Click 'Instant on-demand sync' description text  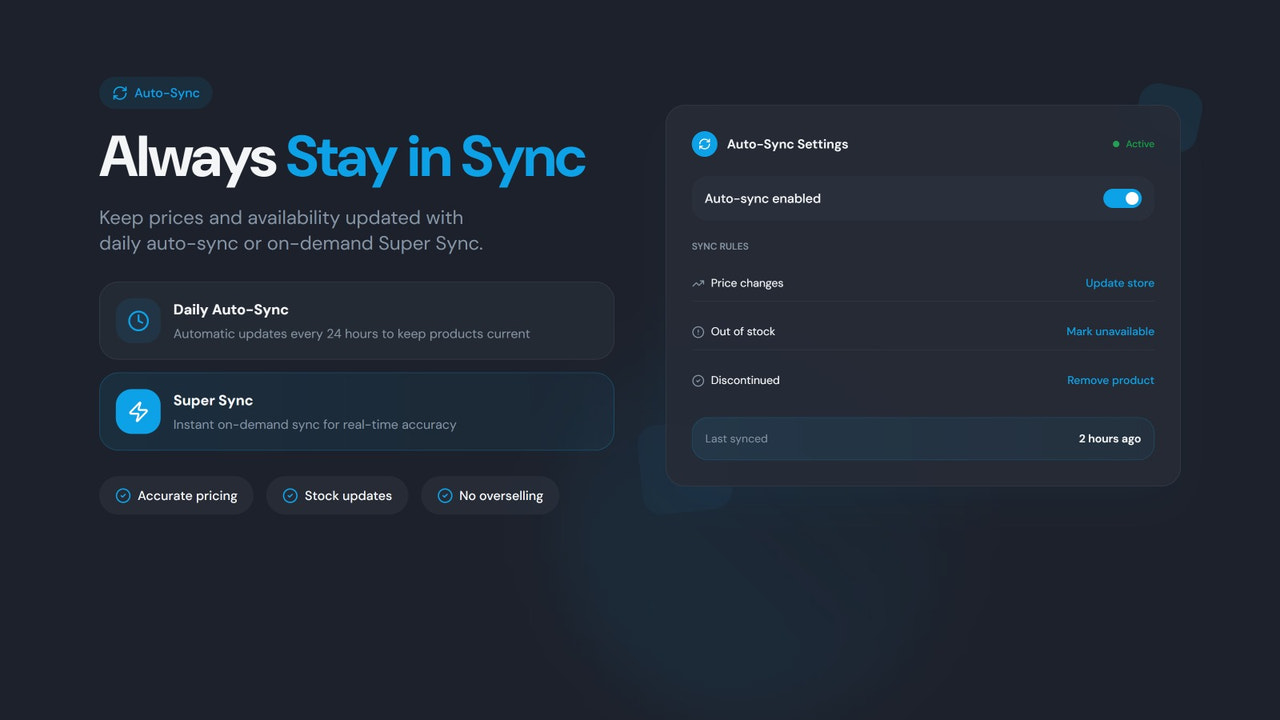pyautogui.click(x=315, y=425)
